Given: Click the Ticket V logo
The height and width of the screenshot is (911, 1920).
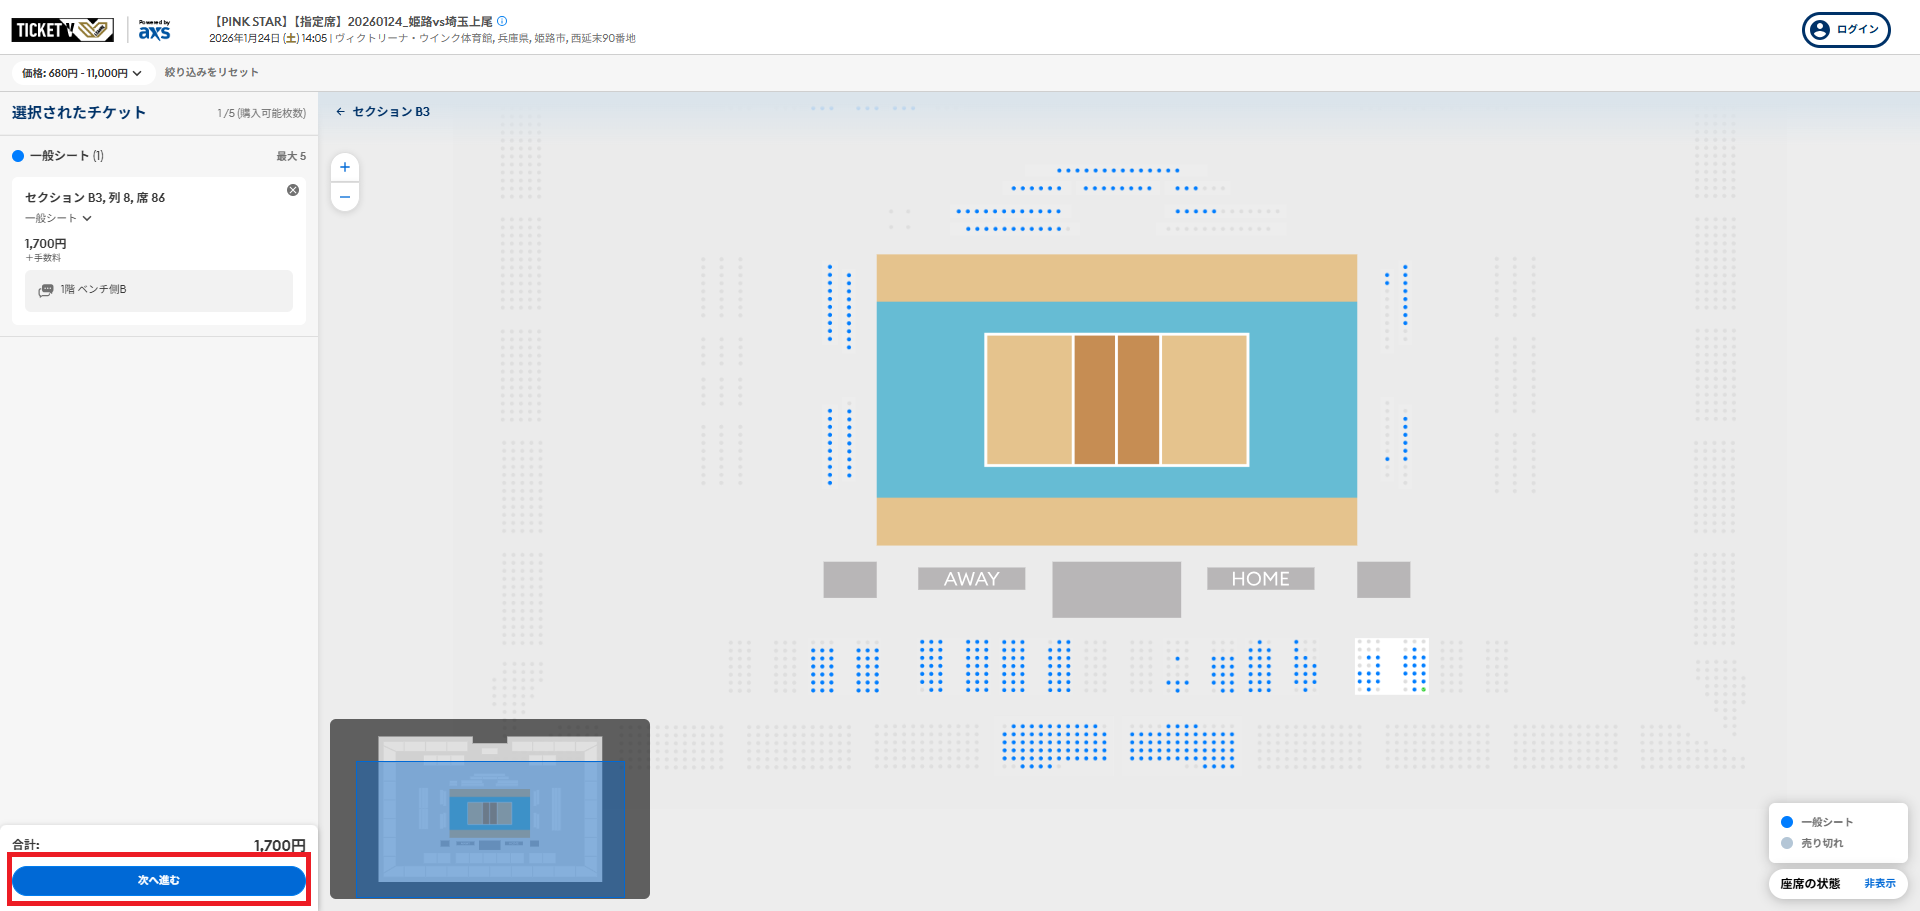Looking at the screenshot, I should pos(62,30).
